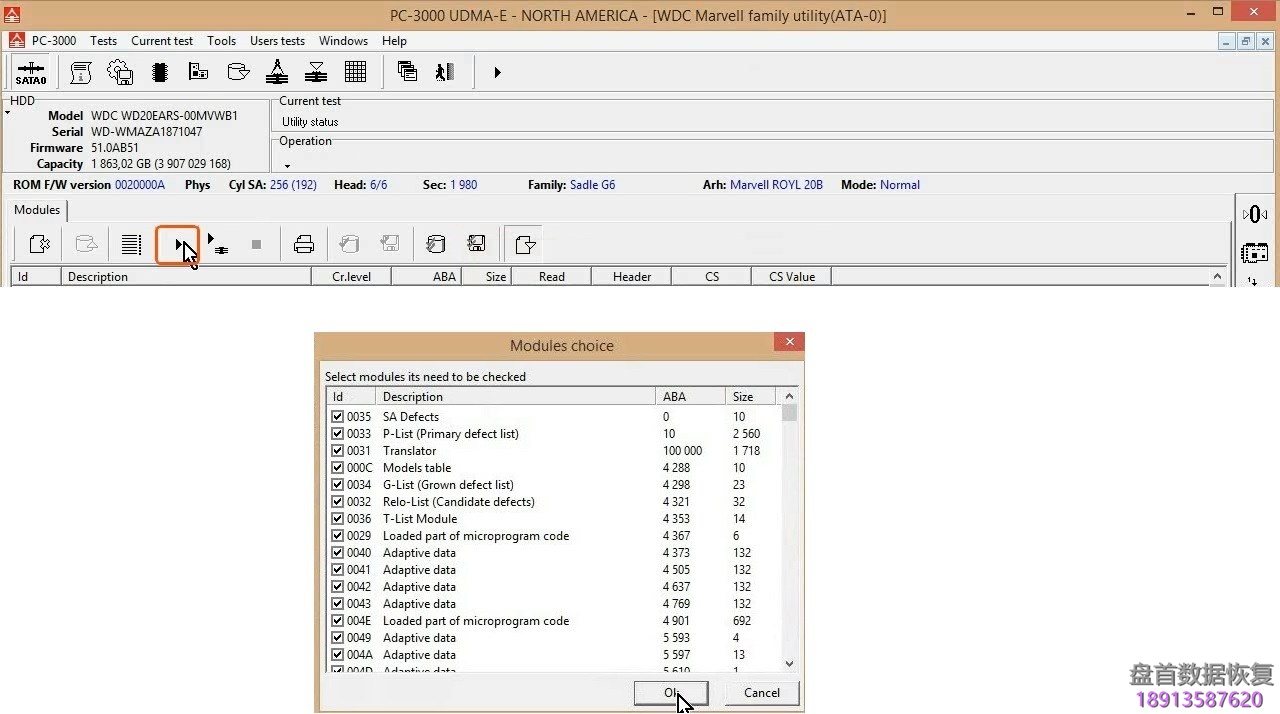Uncheck the 0035 SA Defects module
1280x714 pixels.
click(337, 417)
